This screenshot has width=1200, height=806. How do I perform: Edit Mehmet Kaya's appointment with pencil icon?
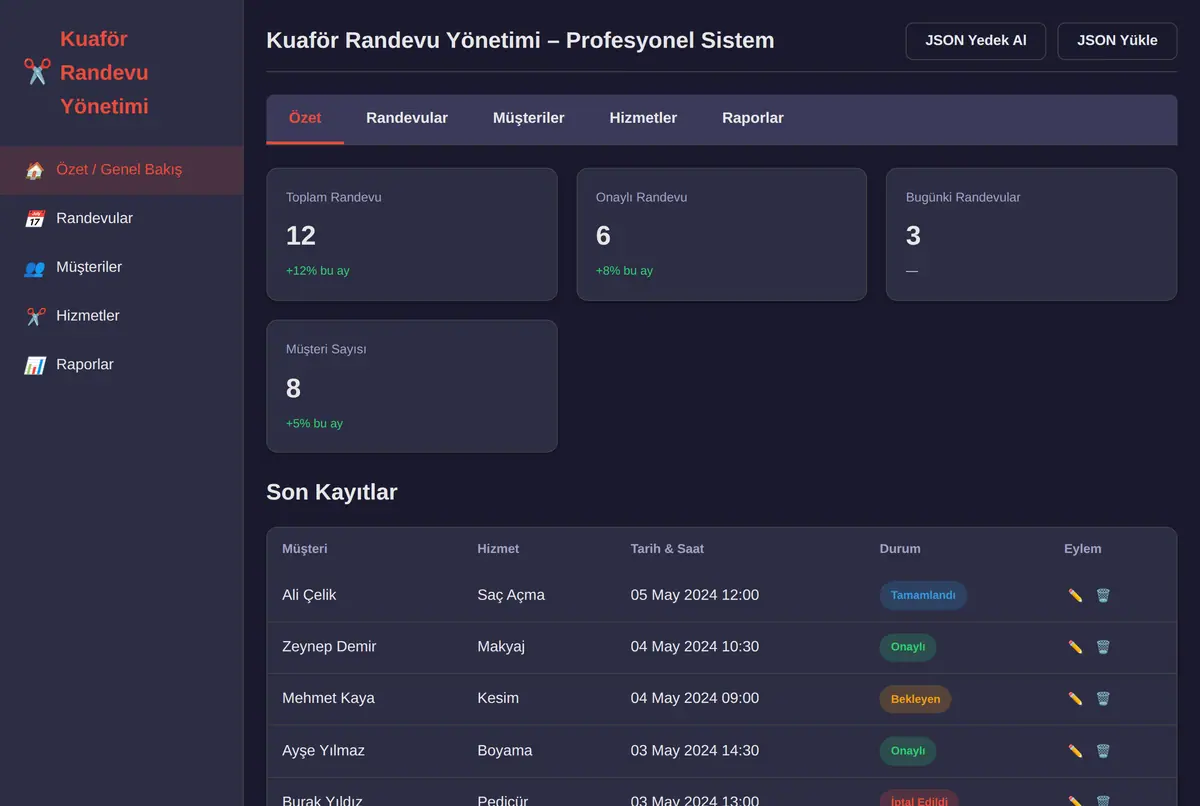[1075, 698]
